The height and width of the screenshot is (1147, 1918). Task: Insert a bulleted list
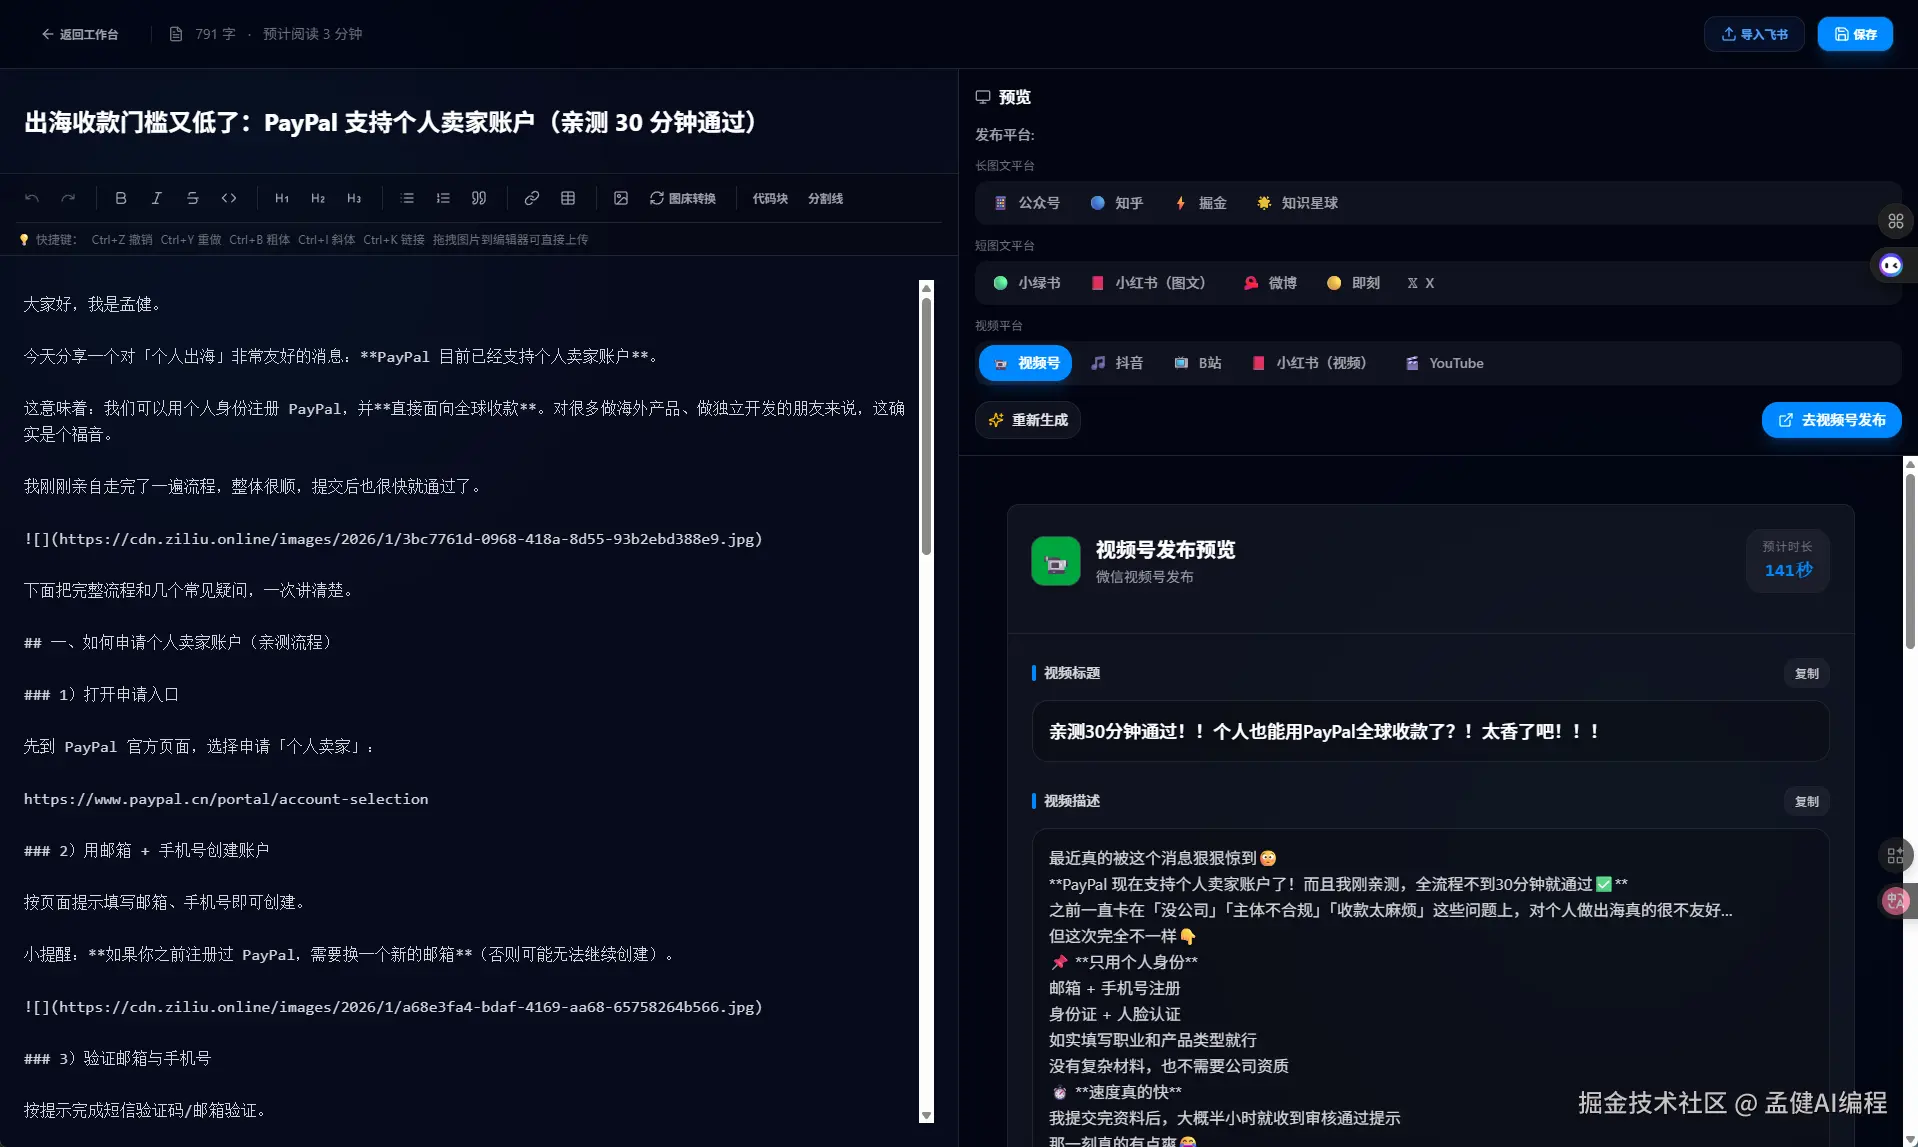[x=407, y=198]
